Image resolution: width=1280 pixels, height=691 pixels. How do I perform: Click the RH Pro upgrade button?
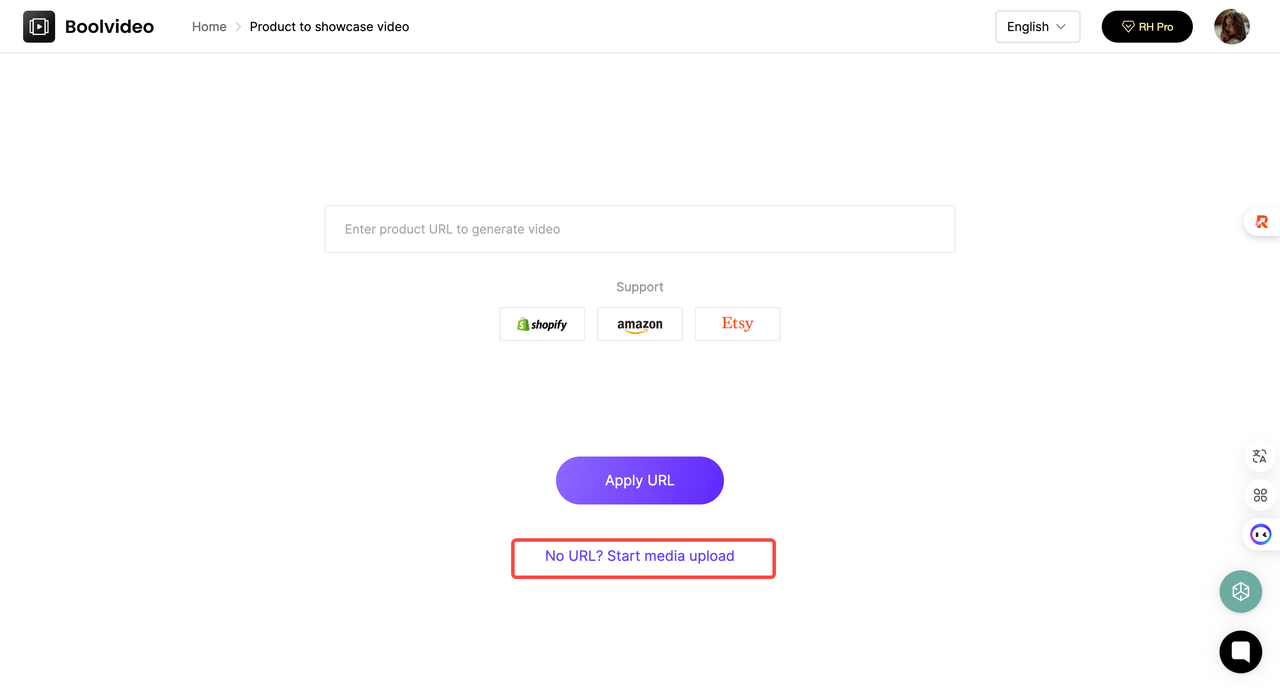pyautogui.click(x=1147, y=27)
